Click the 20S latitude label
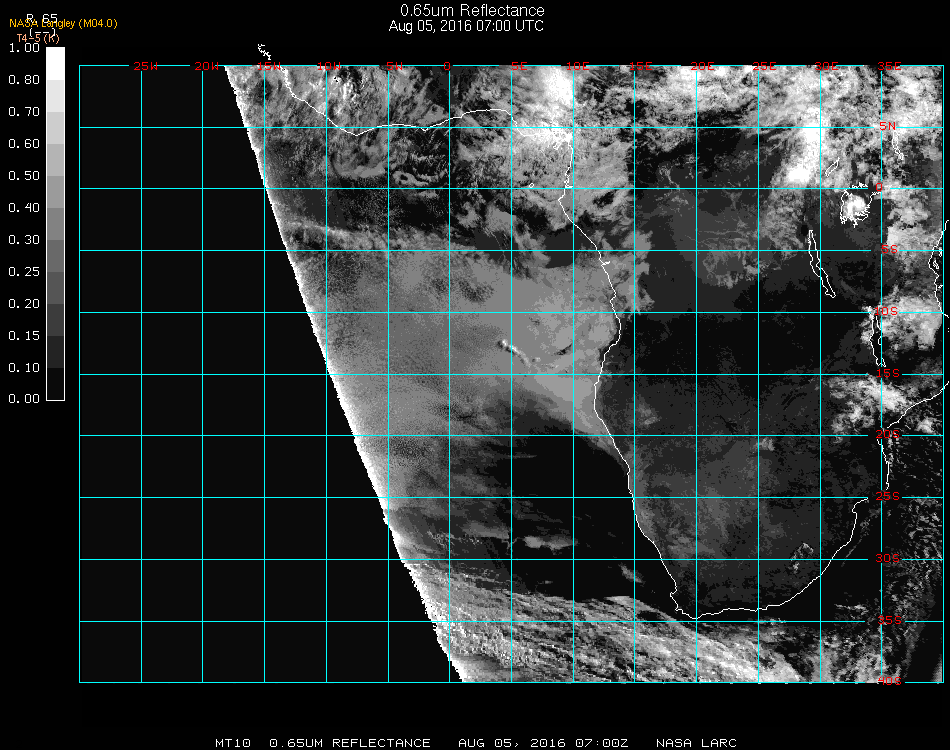Screen dimensions: 950x750 (x=888, y=434)
